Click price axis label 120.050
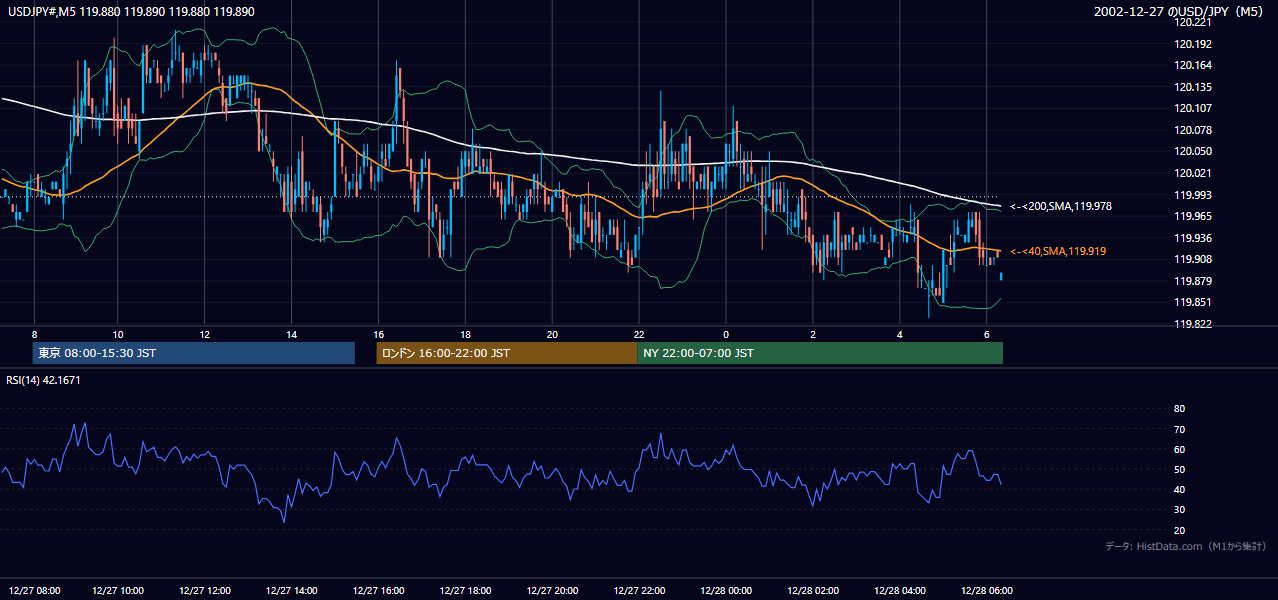The width and height of the screenshot is (1278, 600). click(x=1192, y=151)
